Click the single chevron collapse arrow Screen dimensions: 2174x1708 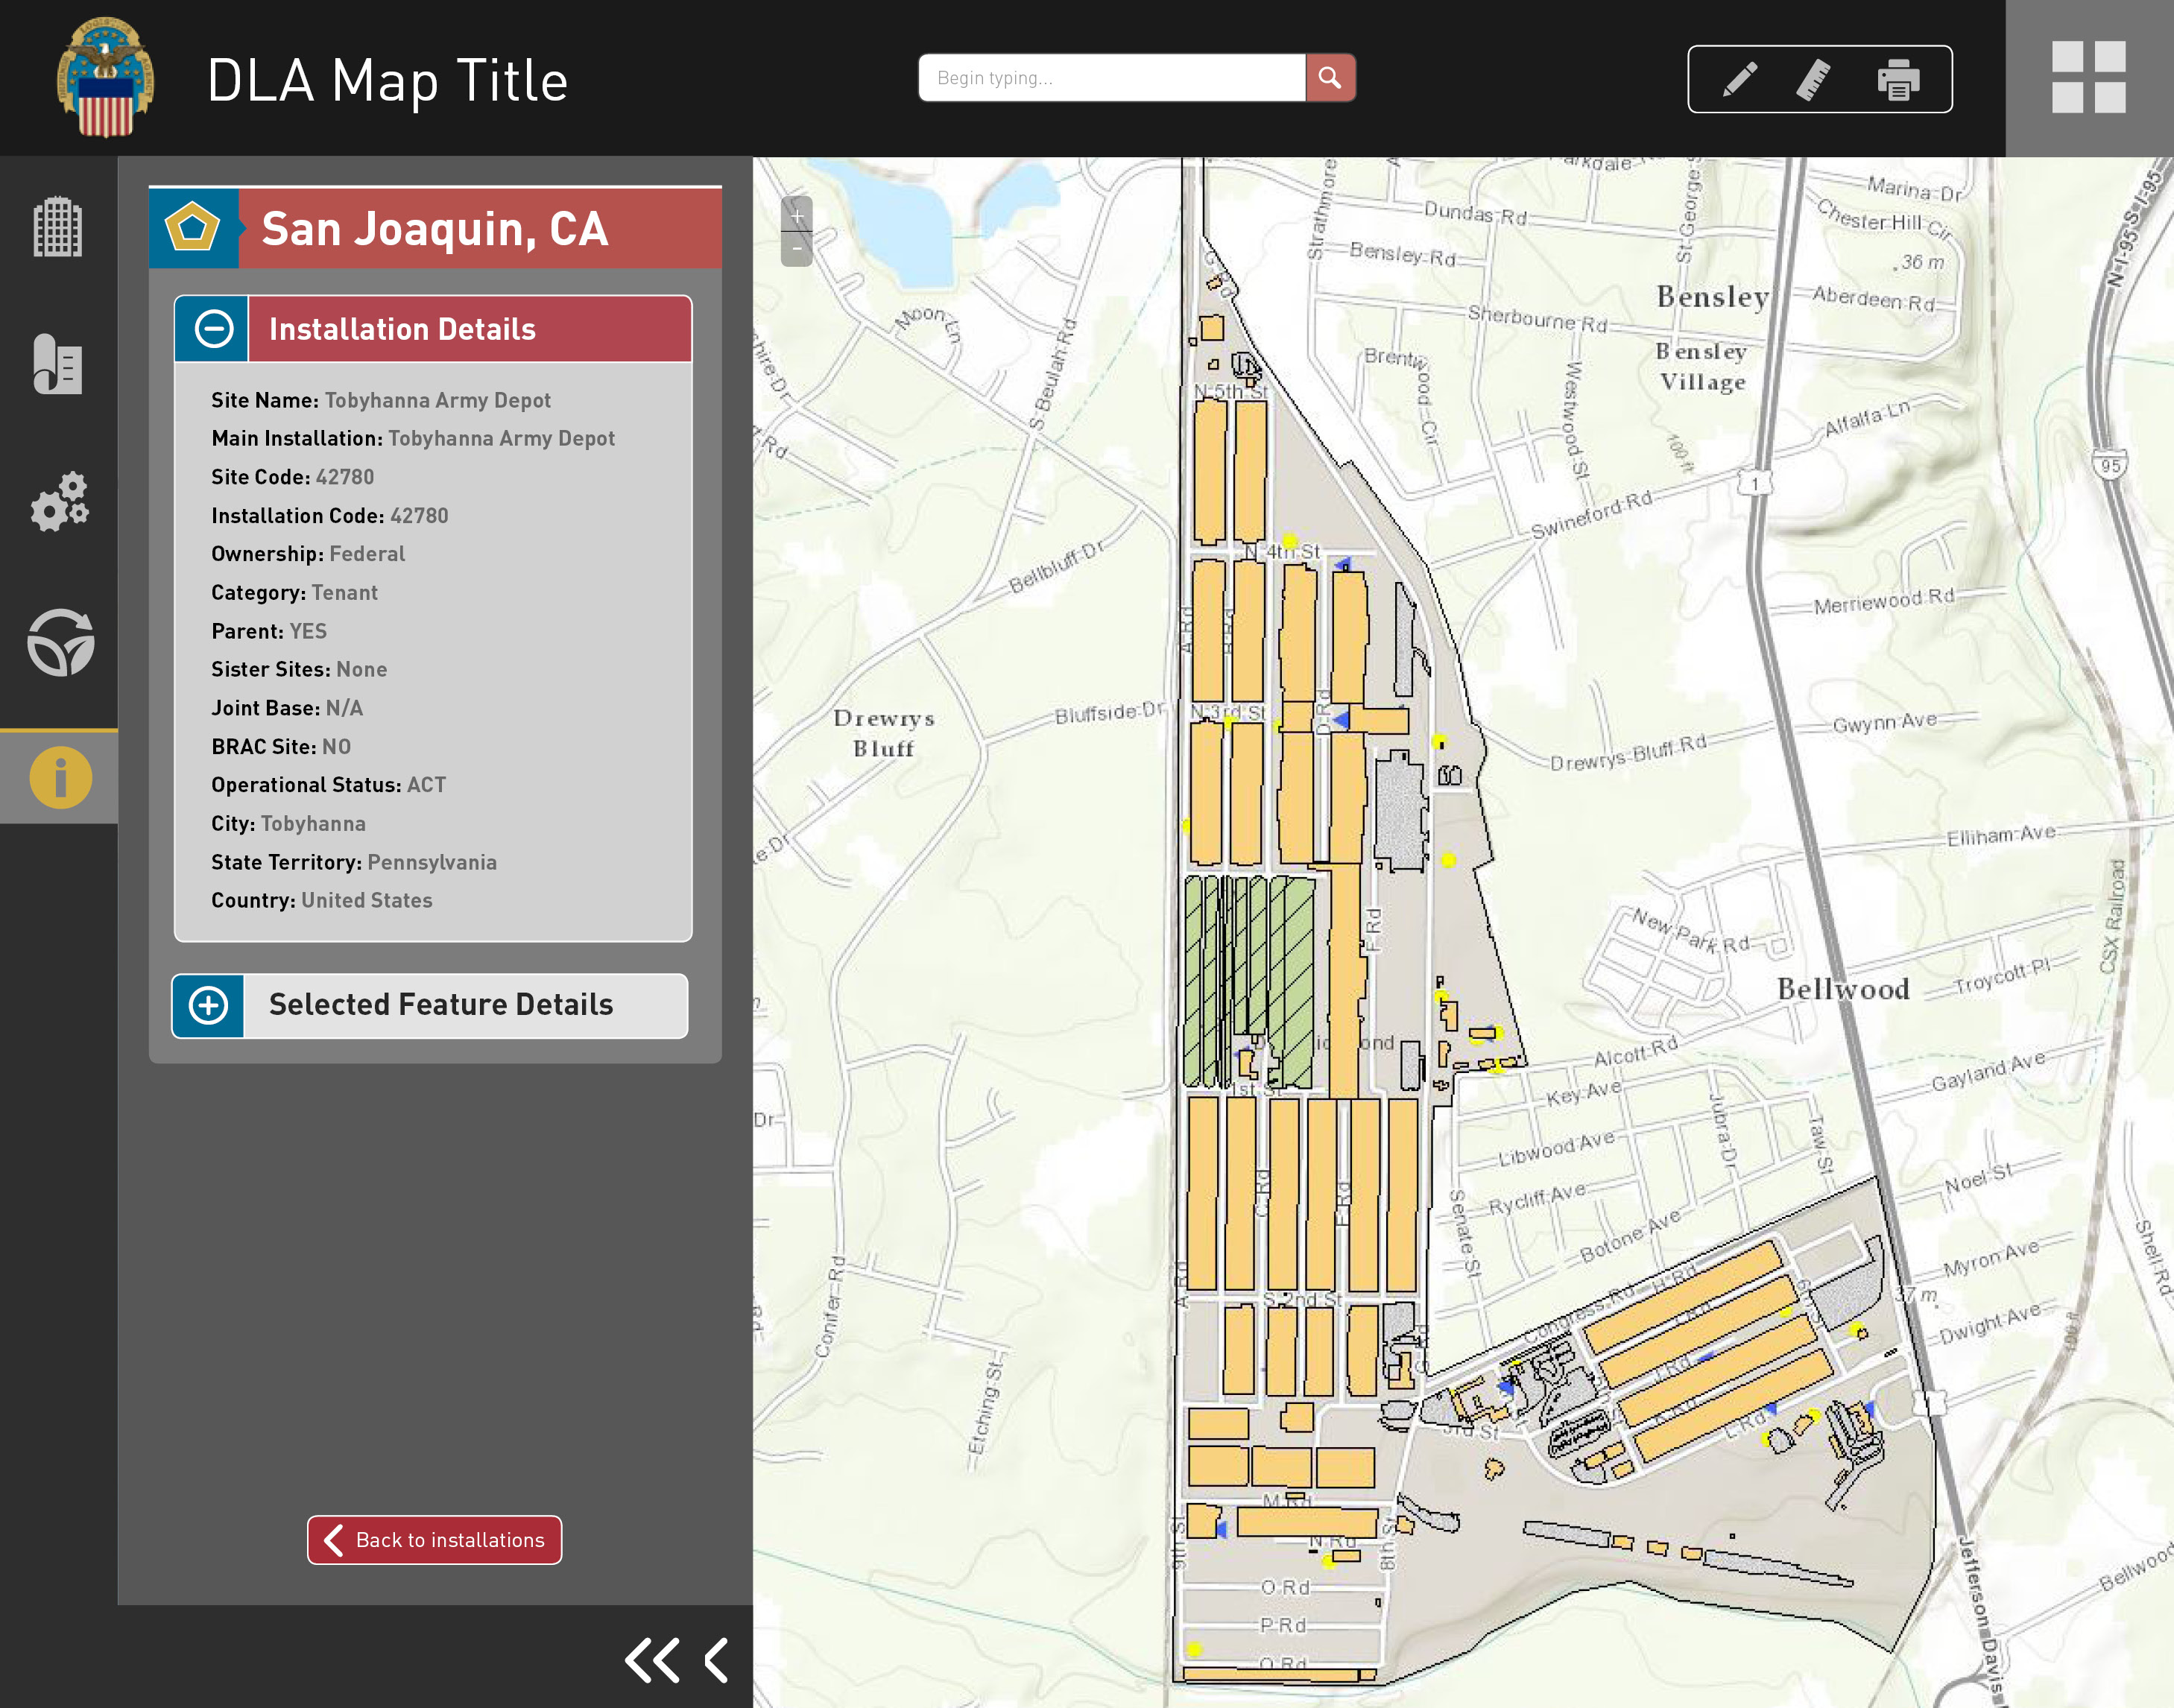point(716,1660)
